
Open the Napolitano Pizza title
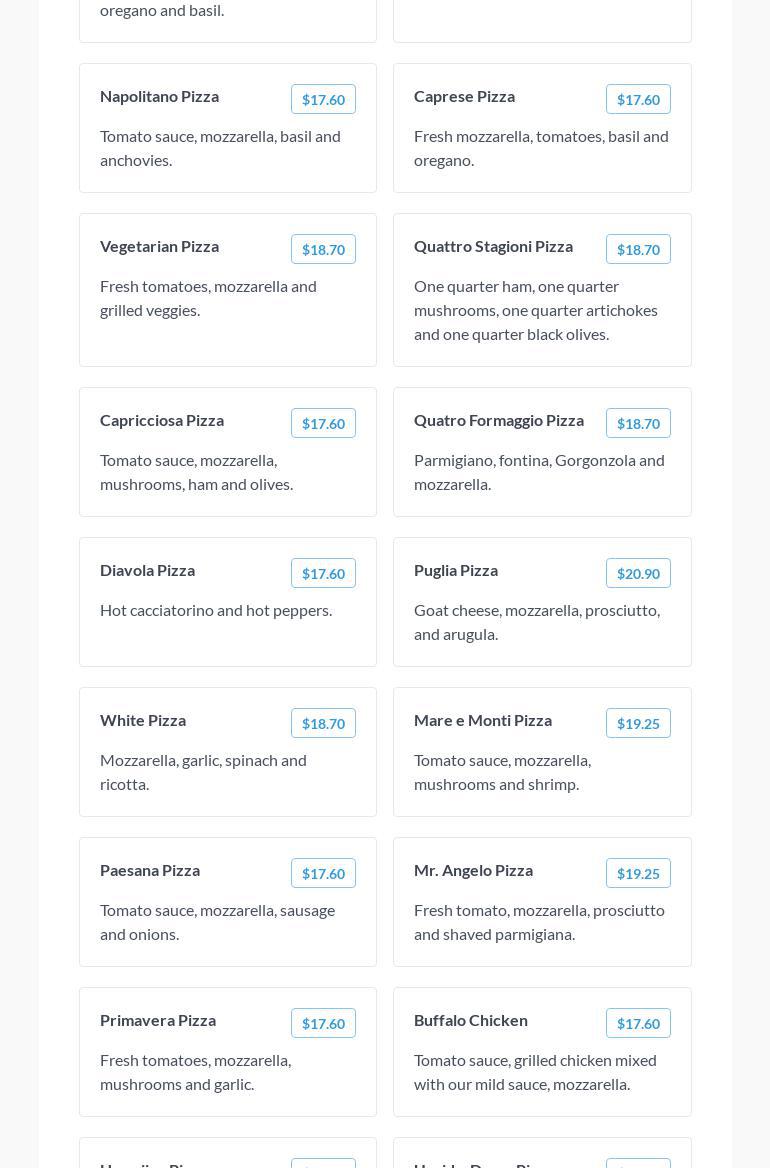tap(159, 96)
